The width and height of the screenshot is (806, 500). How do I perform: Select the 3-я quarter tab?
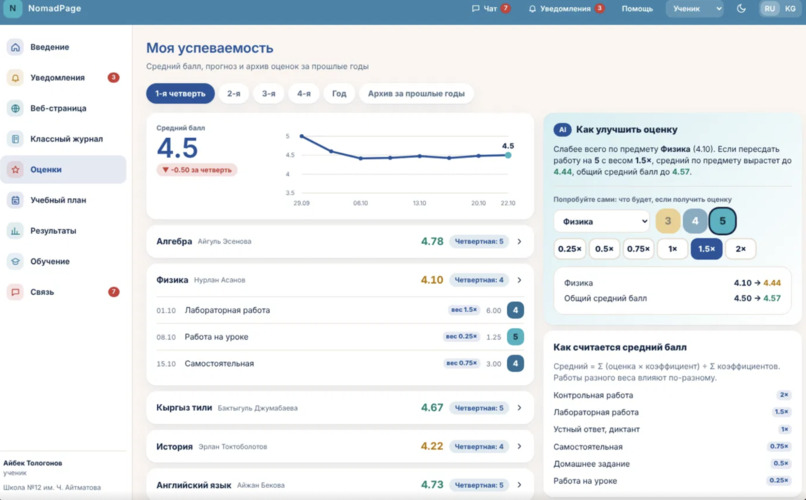point(269,94)
